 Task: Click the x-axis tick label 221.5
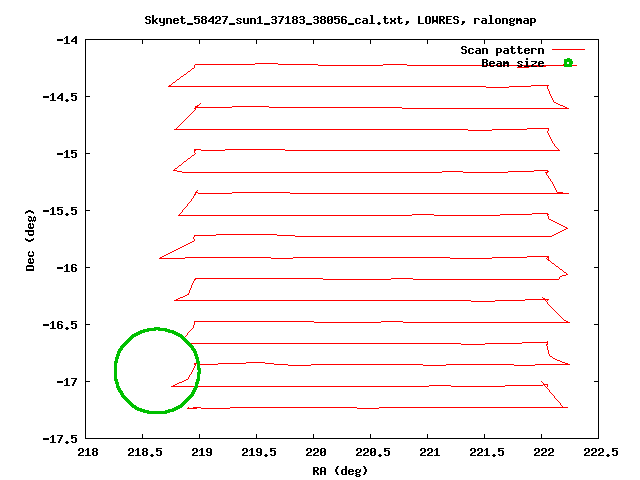487,452
